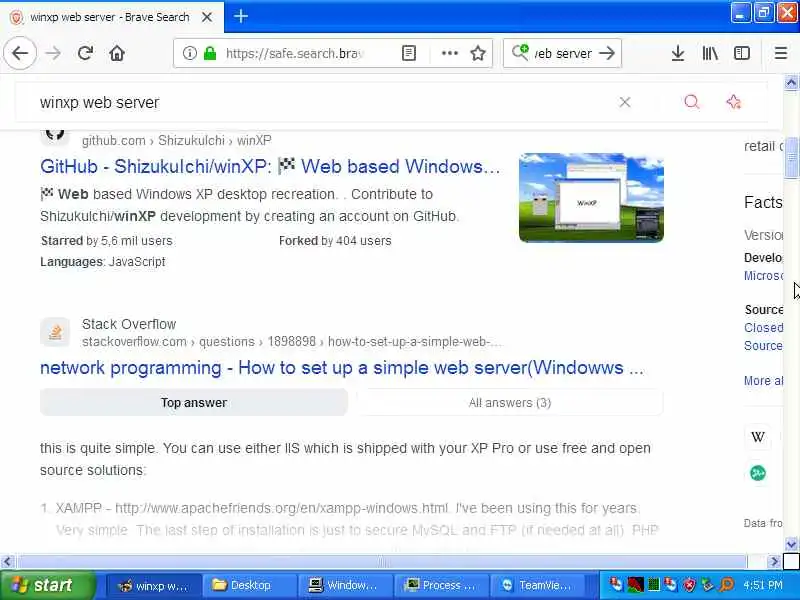Click the pink Brave search magnifier button

pyautogui.click(x=691, y=102)
